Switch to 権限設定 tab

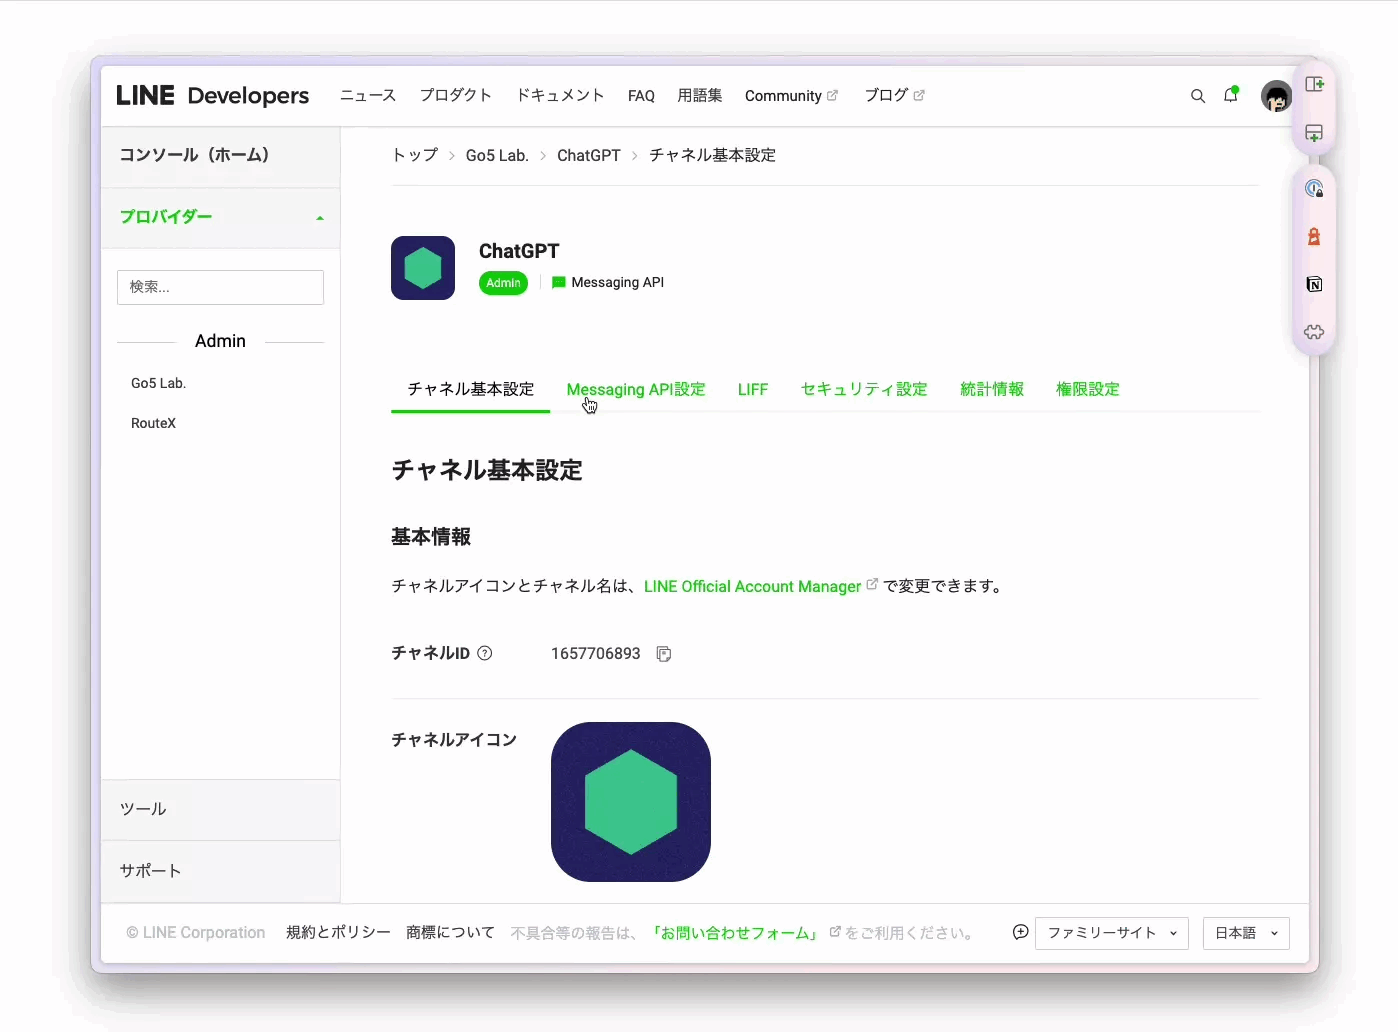click(1088, 389)
